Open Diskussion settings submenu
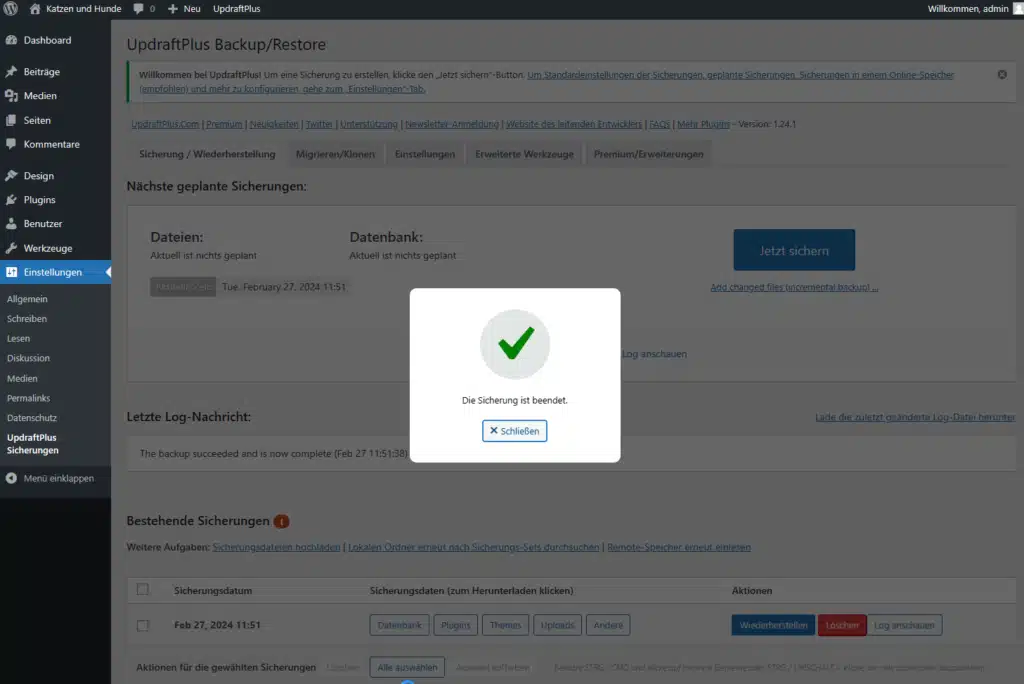Viewport: 1024px width, 684px height. (28, 358)
